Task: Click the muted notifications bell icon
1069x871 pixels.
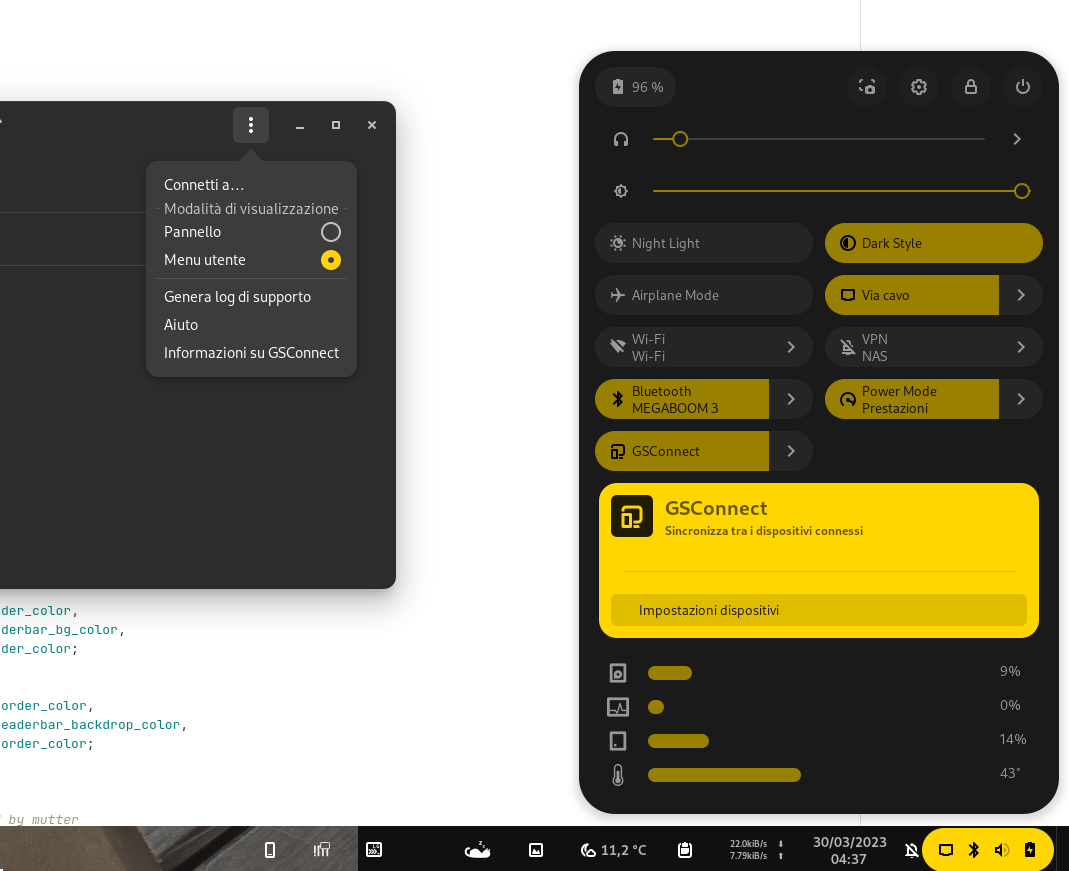Action: 911,850
